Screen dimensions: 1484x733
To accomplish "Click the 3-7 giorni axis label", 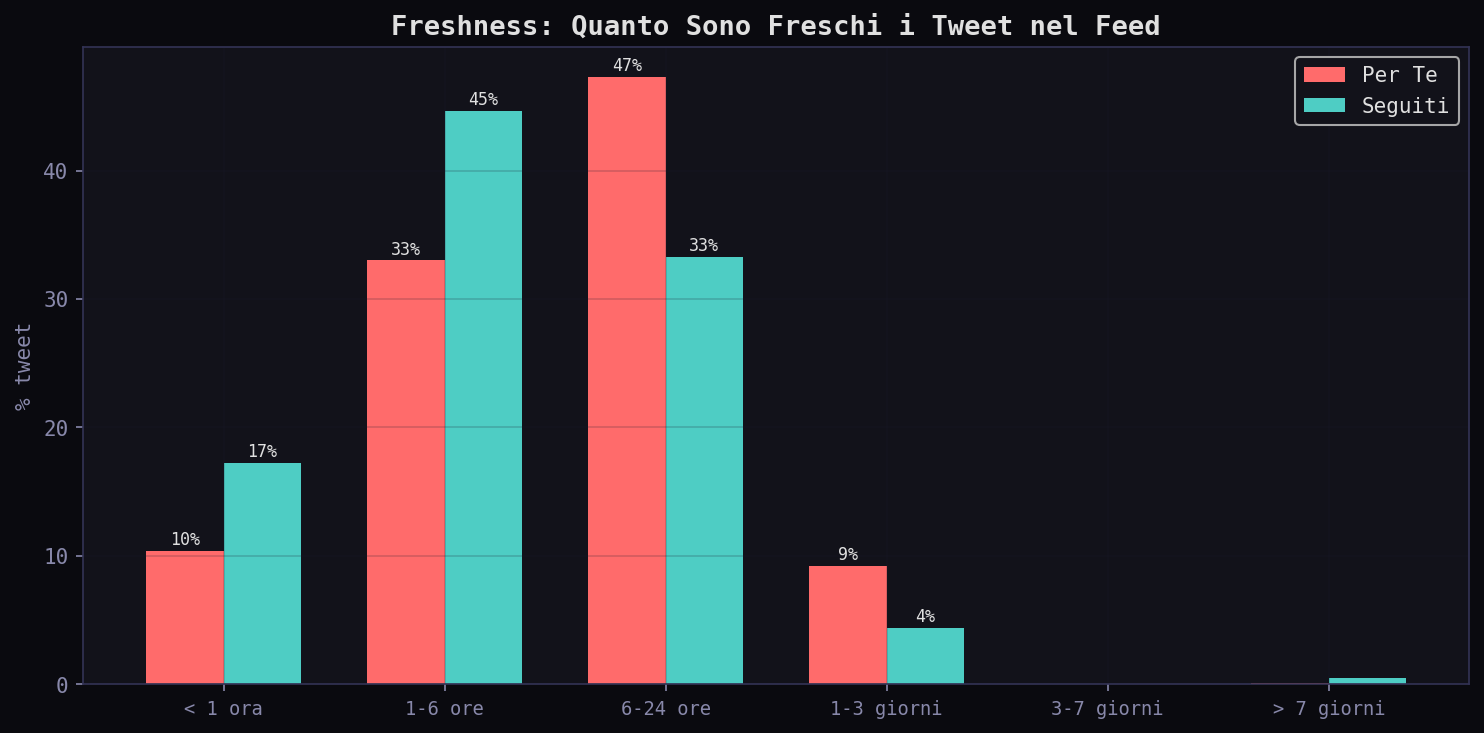I will point(1107,709).
